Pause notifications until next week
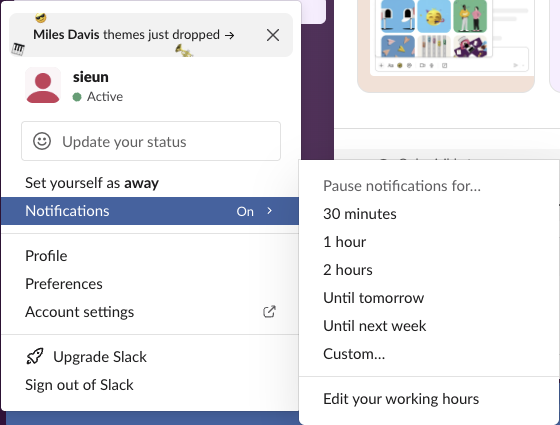The width and height of the screenshot is (560, 425). click(429, 326)
